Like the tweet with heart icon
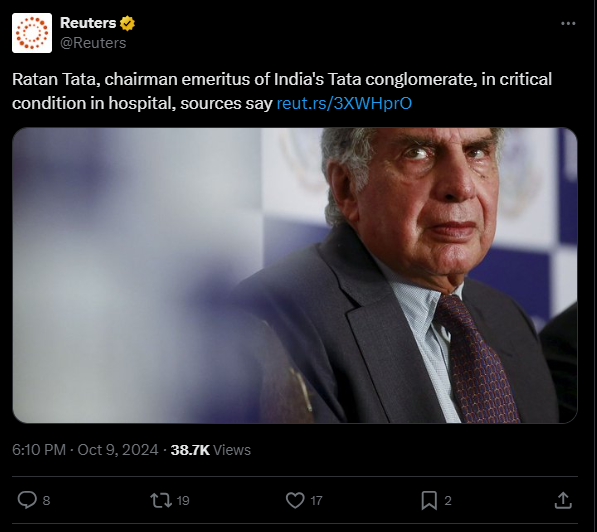This screenshot has width=597, height=532. pos(295,500)
